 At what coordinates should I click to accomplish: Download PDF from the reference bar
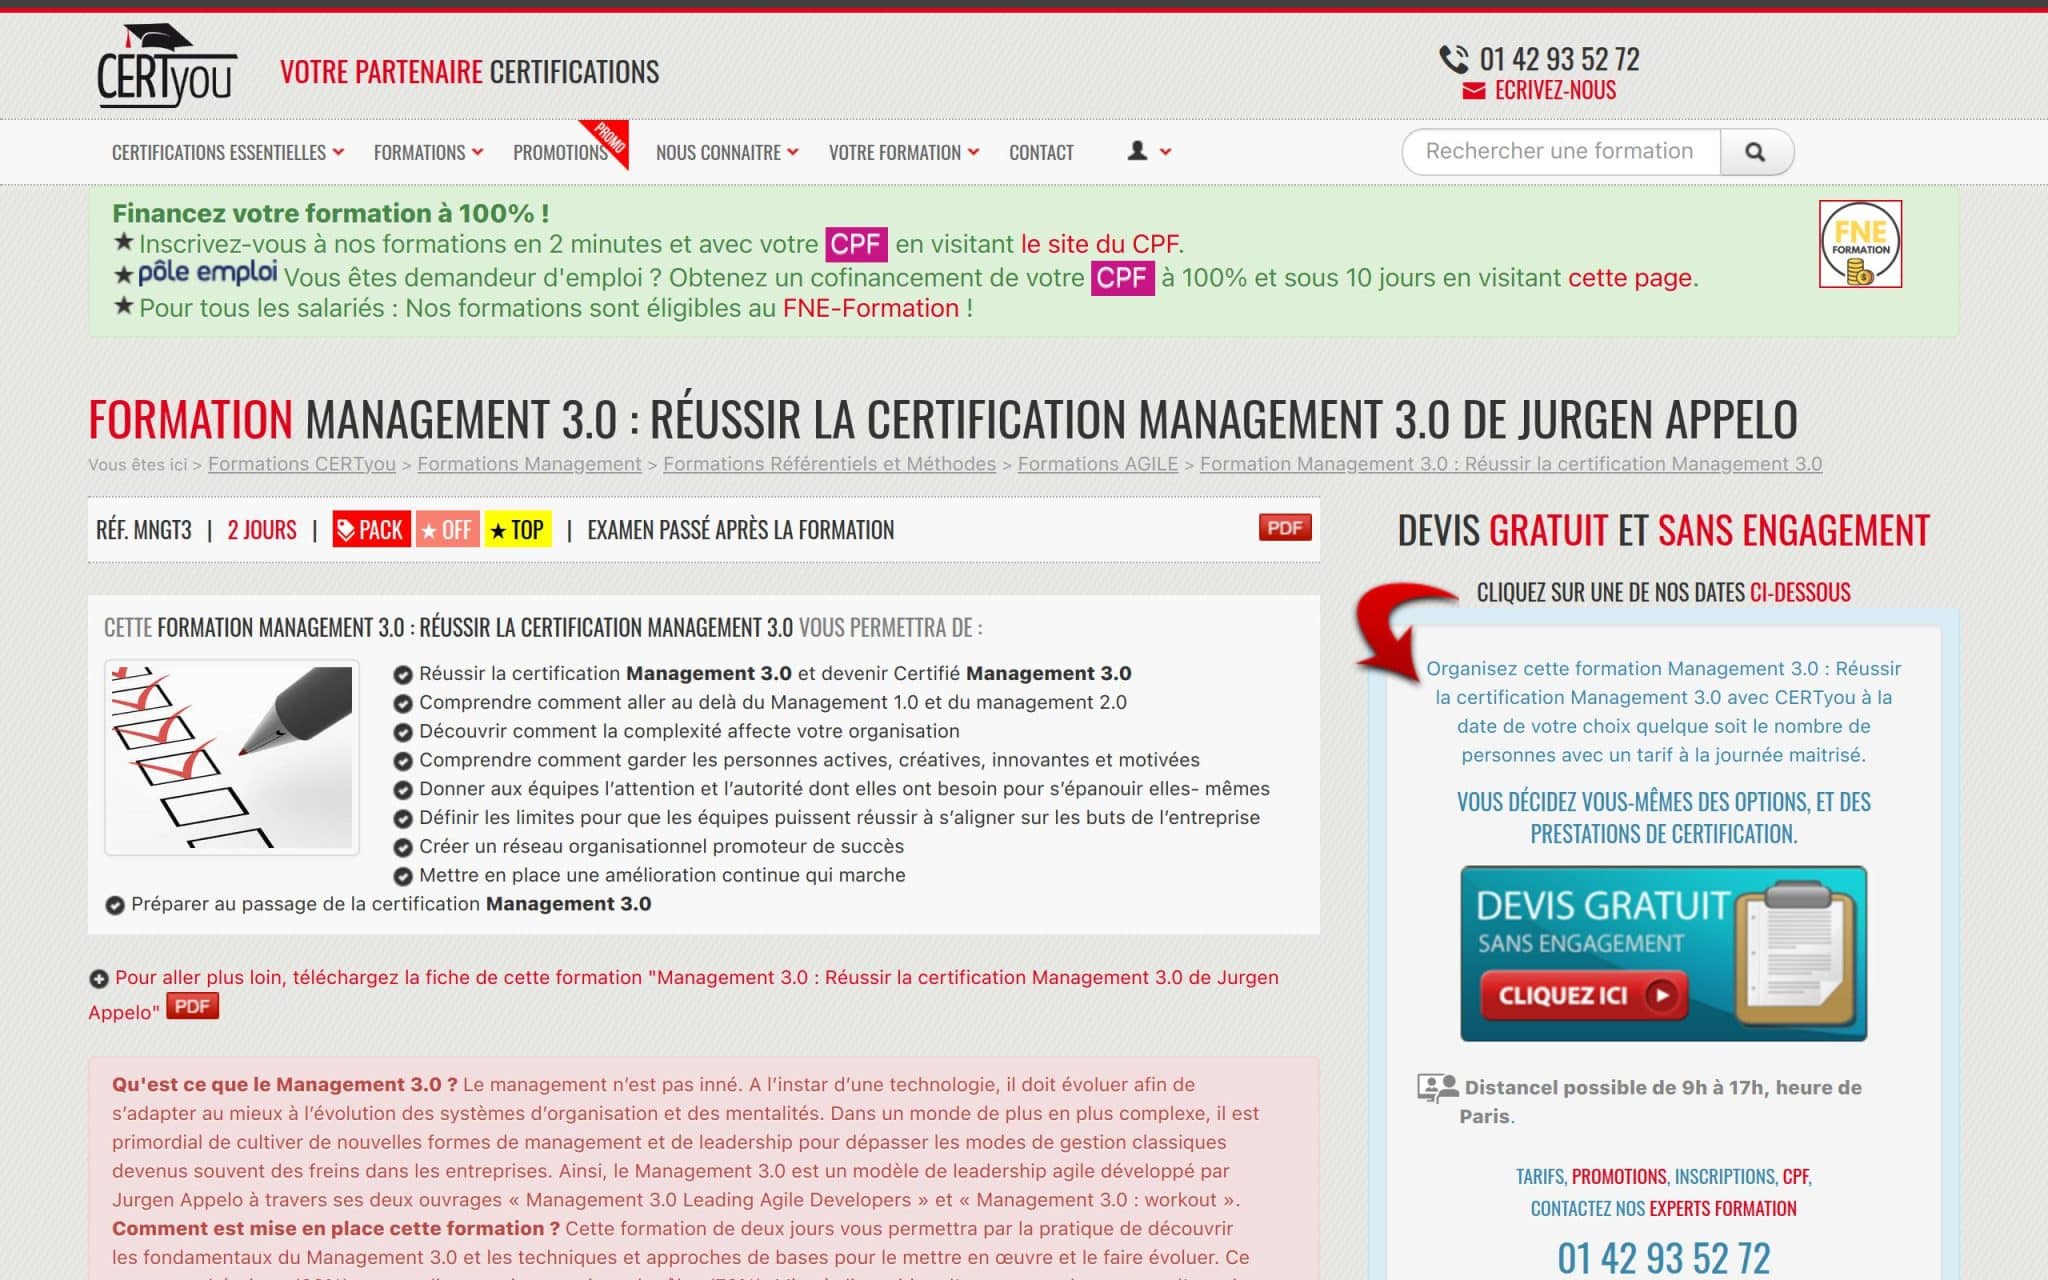(x=1285, y=528)
